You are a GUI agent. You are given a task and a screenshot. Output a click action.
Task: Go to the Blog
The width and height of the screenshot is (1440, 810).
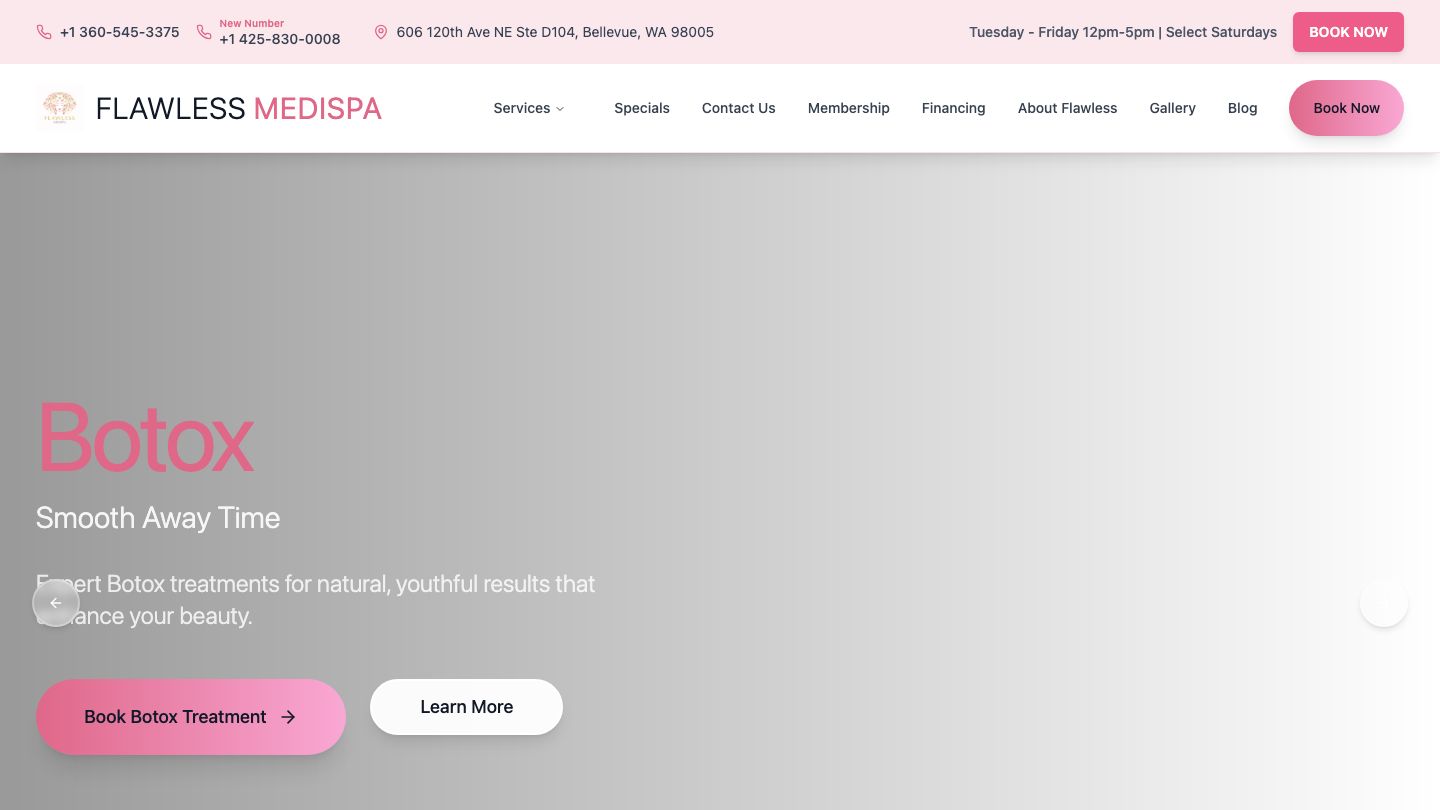pyautogui.click(x=1242, y=108)
